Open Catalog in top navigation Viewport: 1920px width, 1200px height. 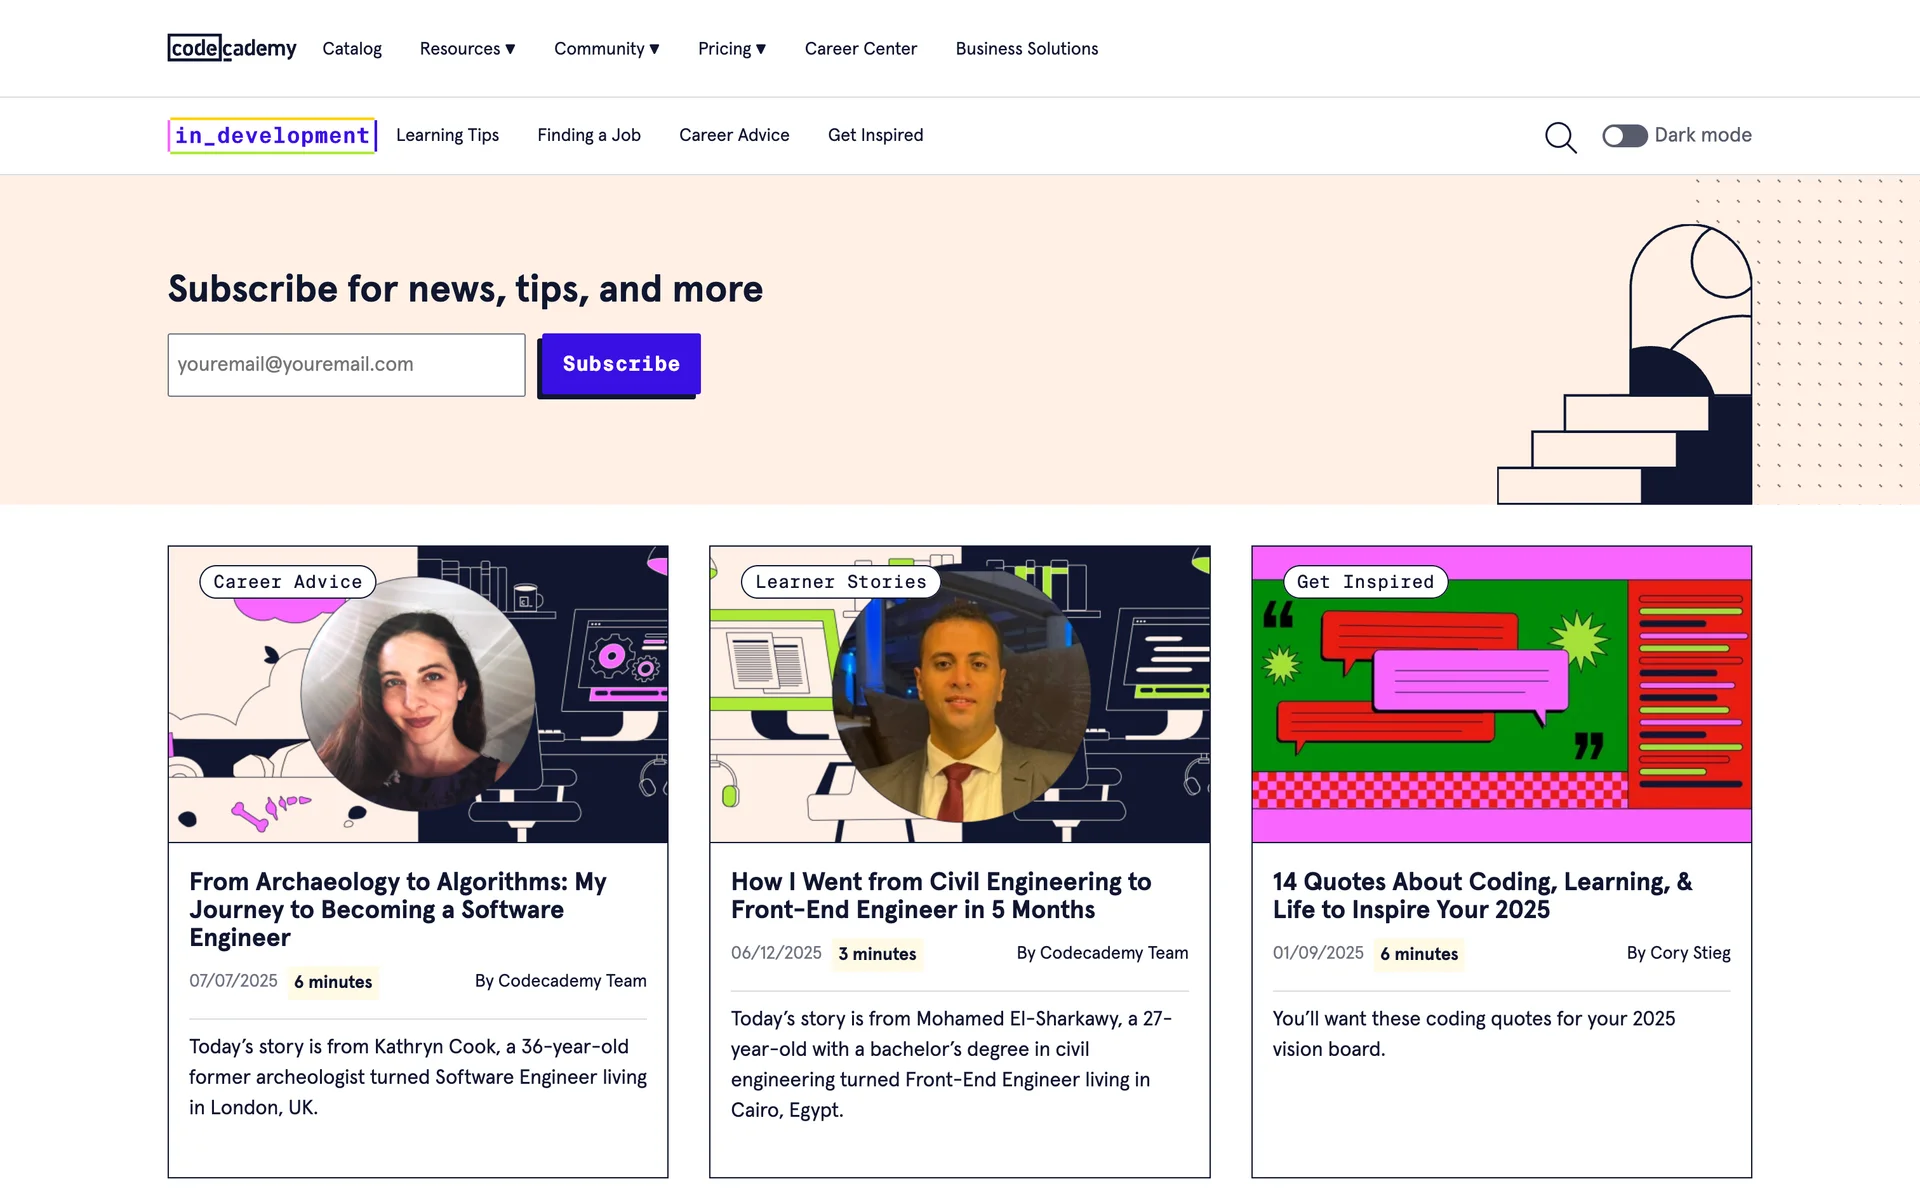tap(352, 48)
